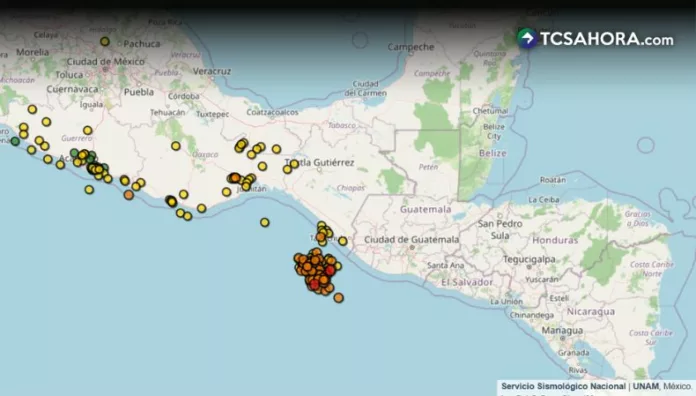Click the Yuscarán label
Image resolution: width=696 pixels, height=396 pixels.
click(x=542, y=279)
